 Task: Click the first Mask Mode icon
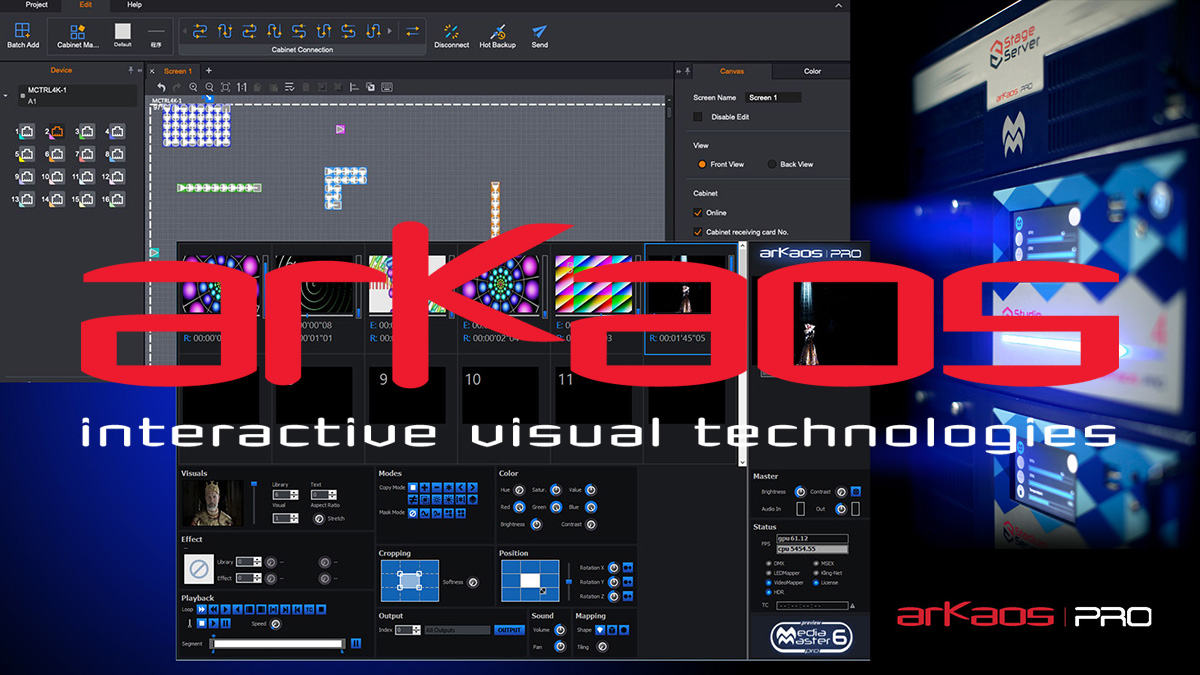pos(413,513)
